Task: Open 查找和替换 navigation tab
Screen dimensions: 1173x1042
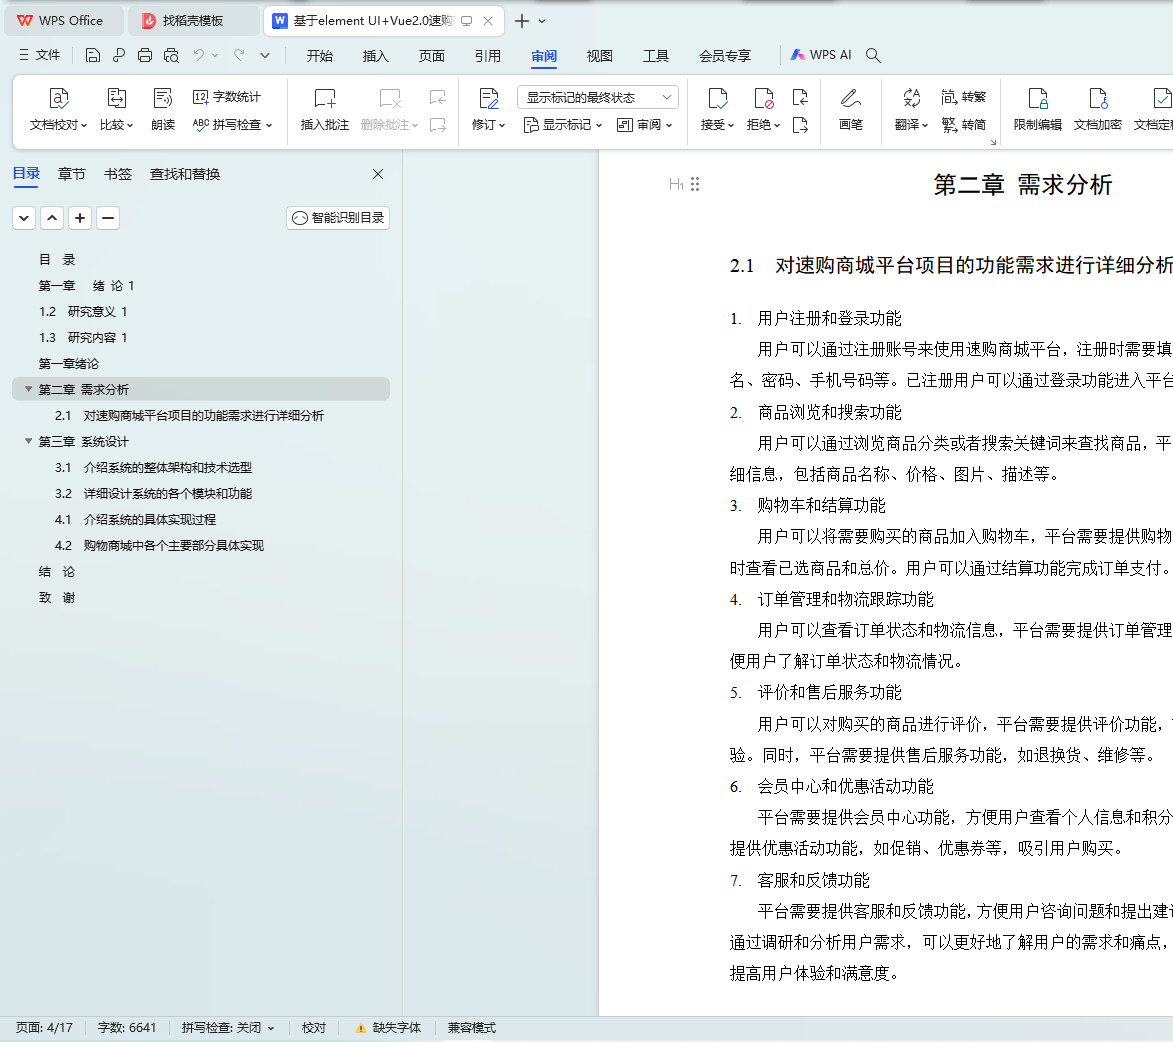Action: 185,174
